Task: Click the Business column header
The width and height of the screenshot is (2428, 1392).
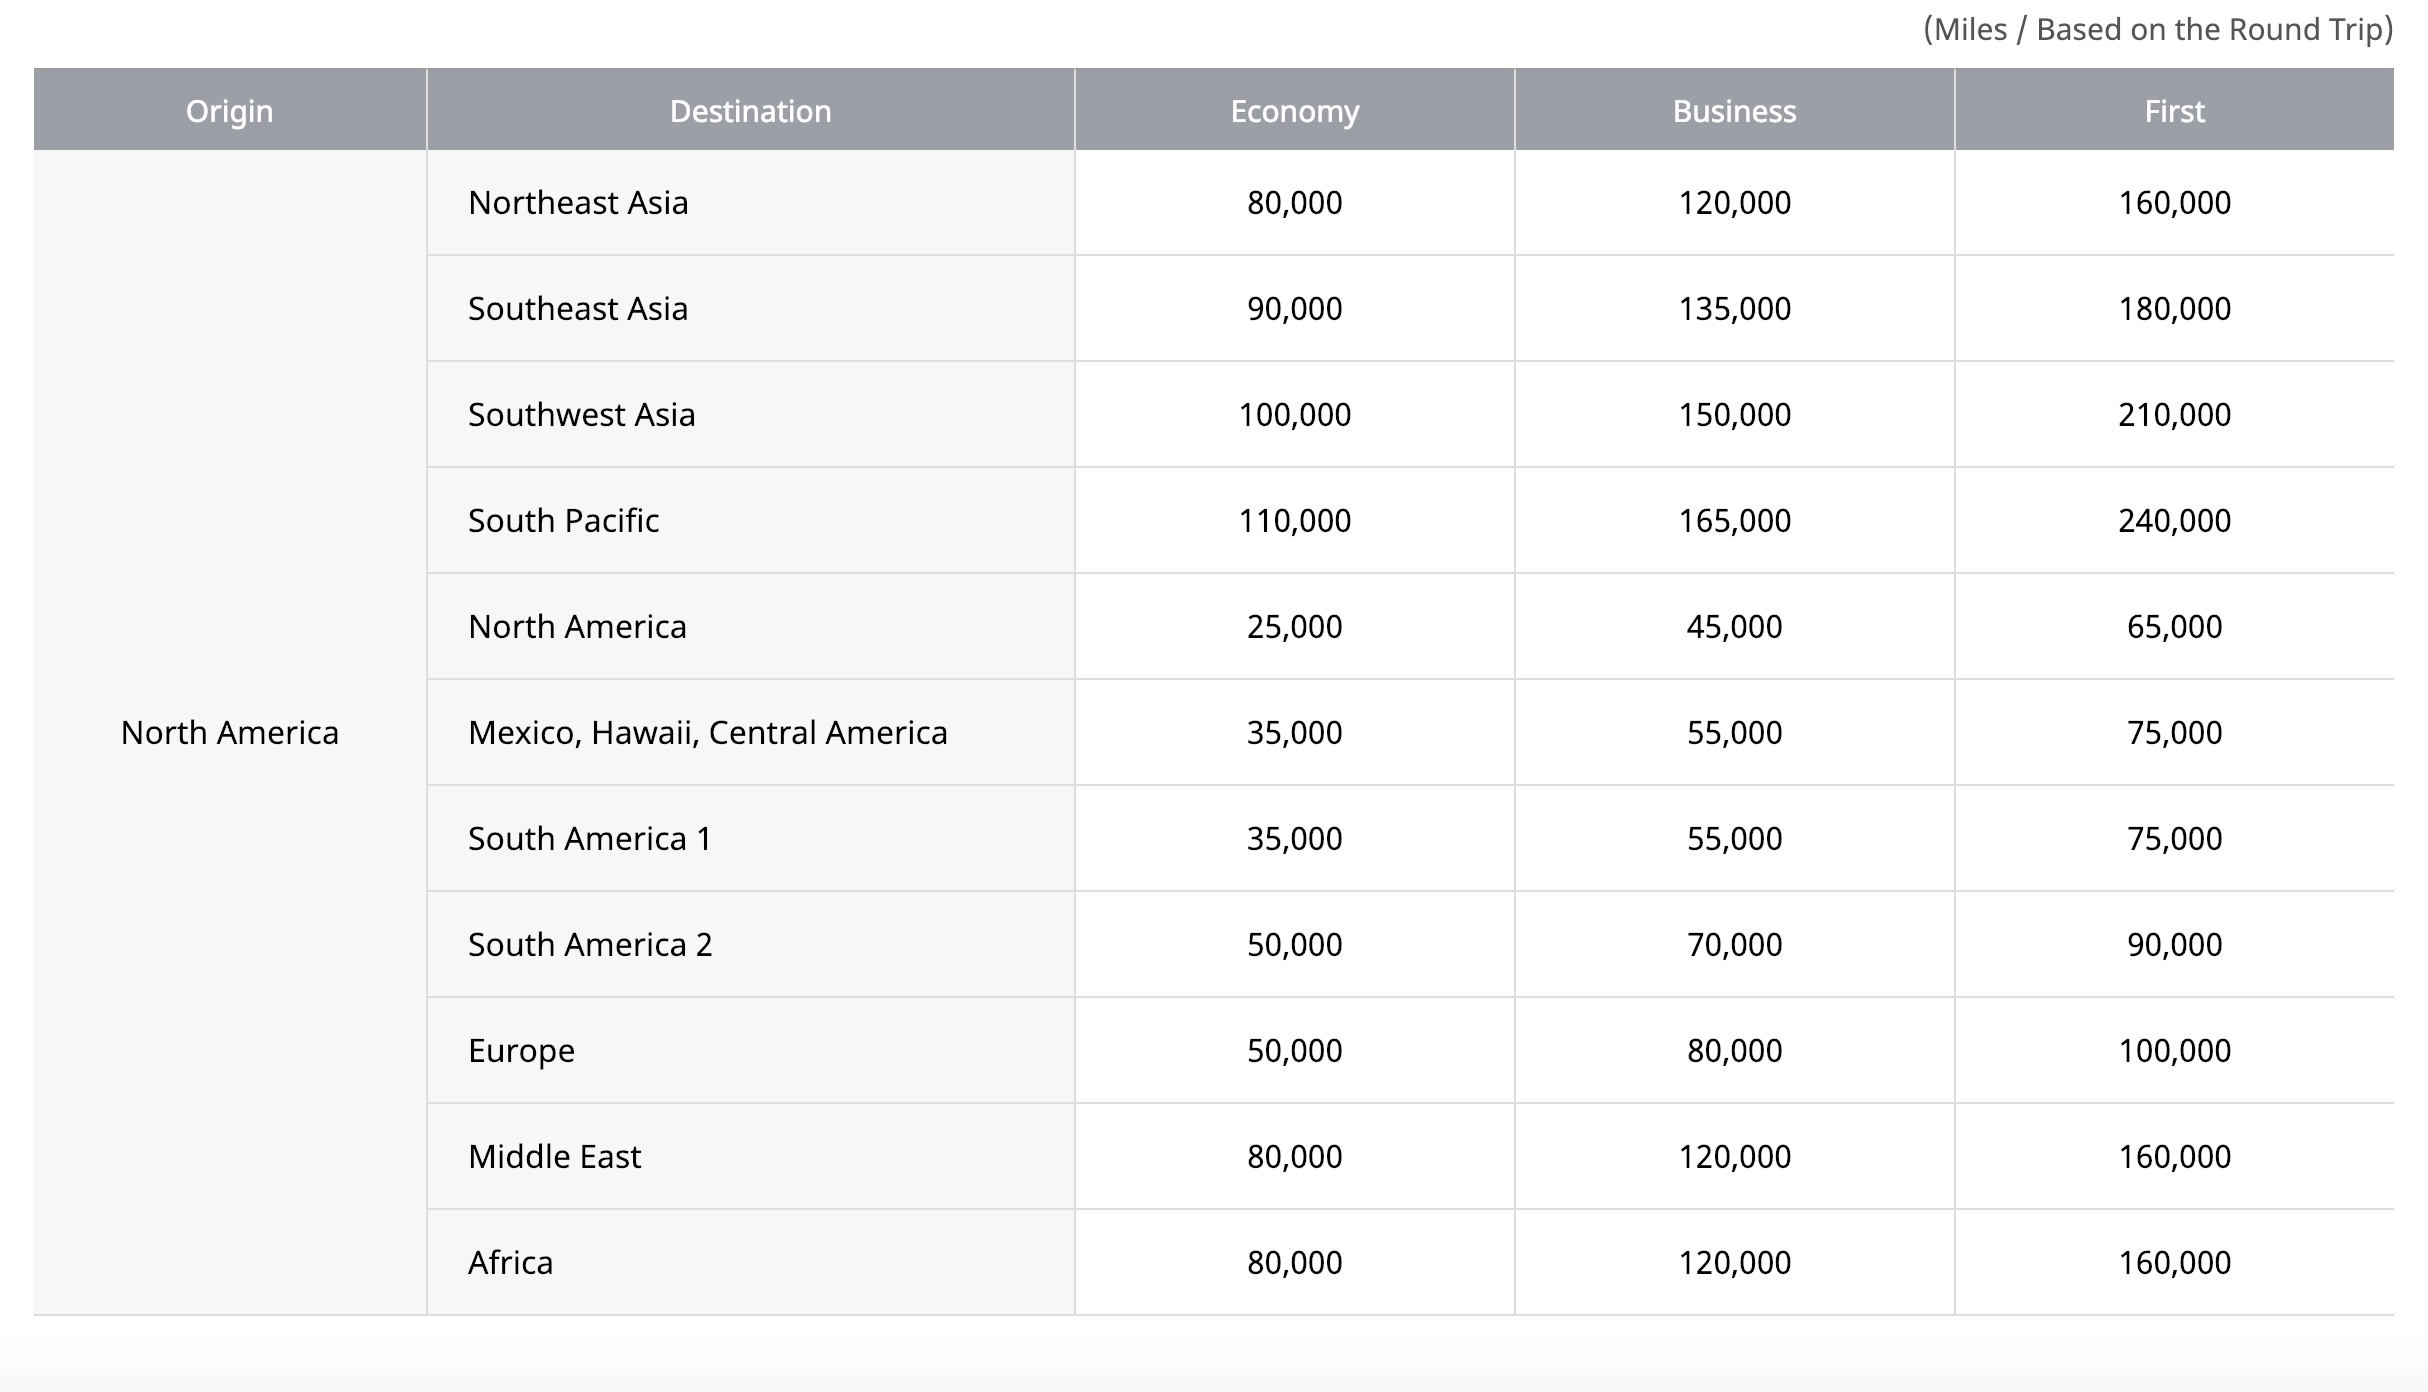Action: point(1734,111)
